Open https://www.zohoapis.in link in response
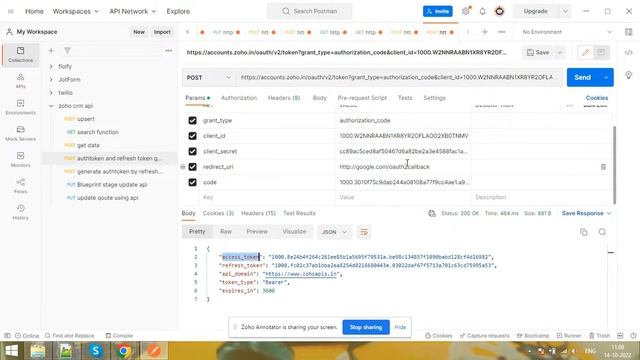This screenshot has height=360, width=640. point(301,274)
